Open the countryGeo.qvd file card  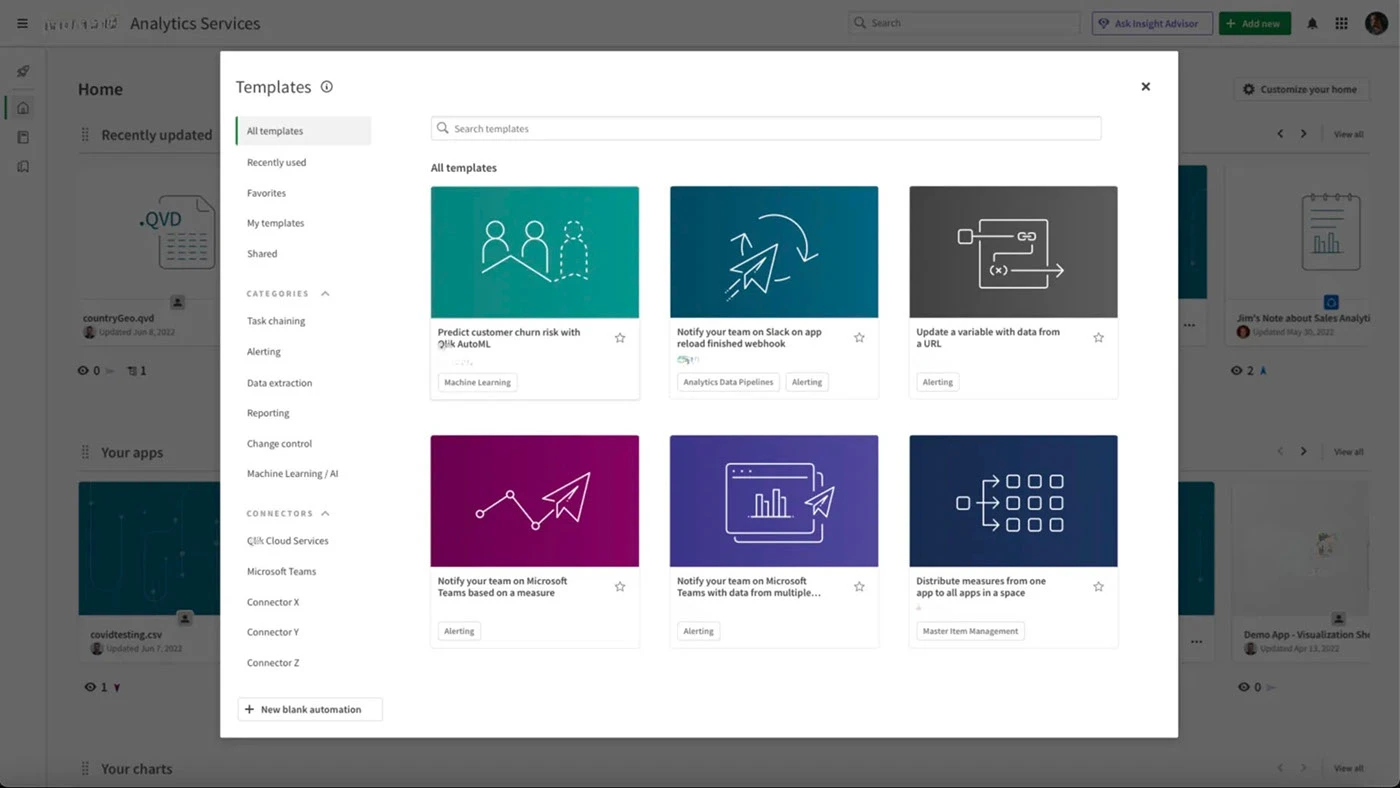(149, 255)
